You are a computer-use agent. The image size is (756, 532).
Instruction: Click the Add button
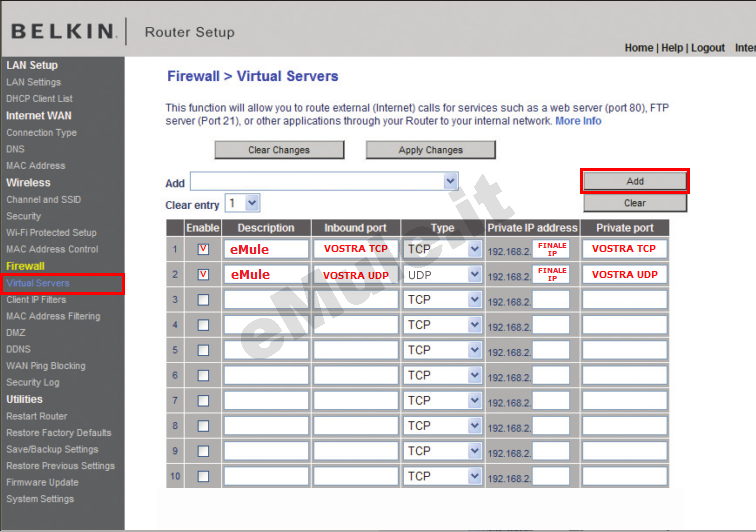pyautogui.click(x=635, y=181)
